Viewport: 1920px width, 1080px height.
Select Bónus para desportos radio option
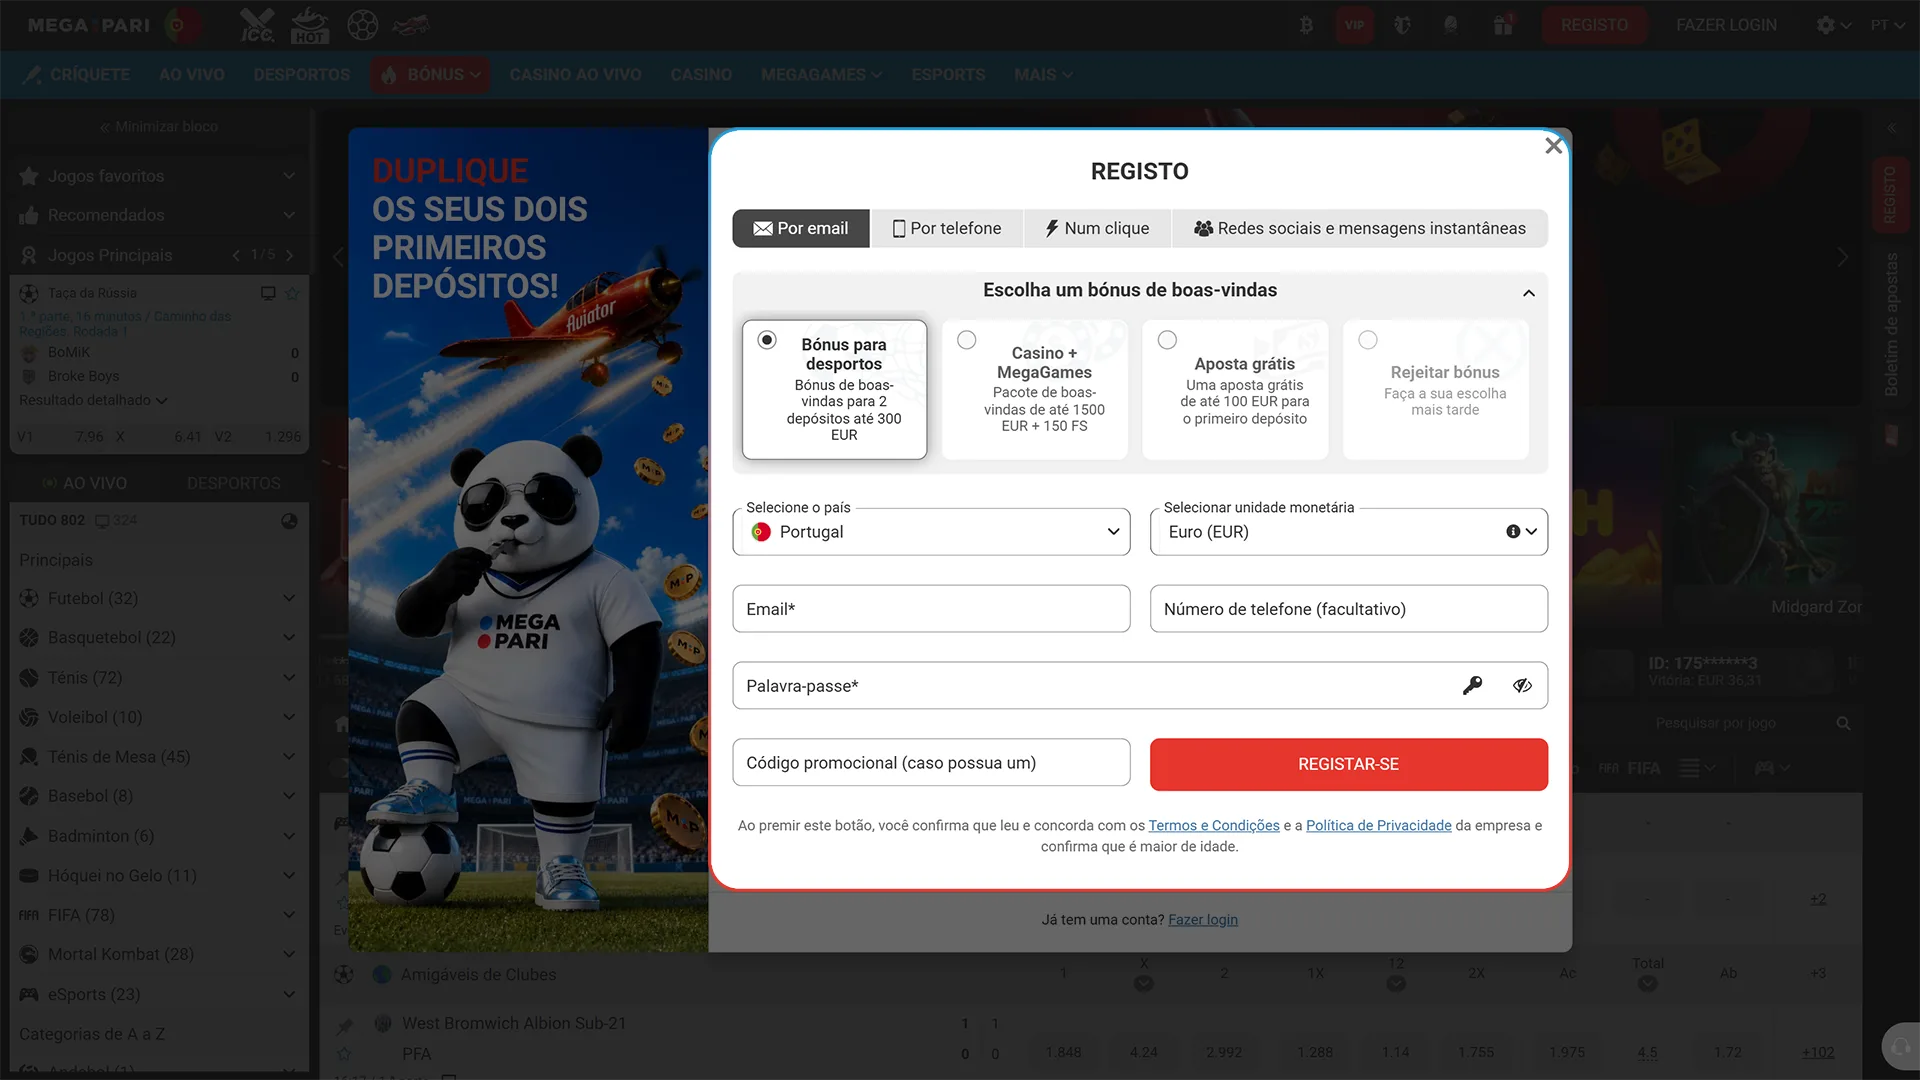[x=767, y=340]
